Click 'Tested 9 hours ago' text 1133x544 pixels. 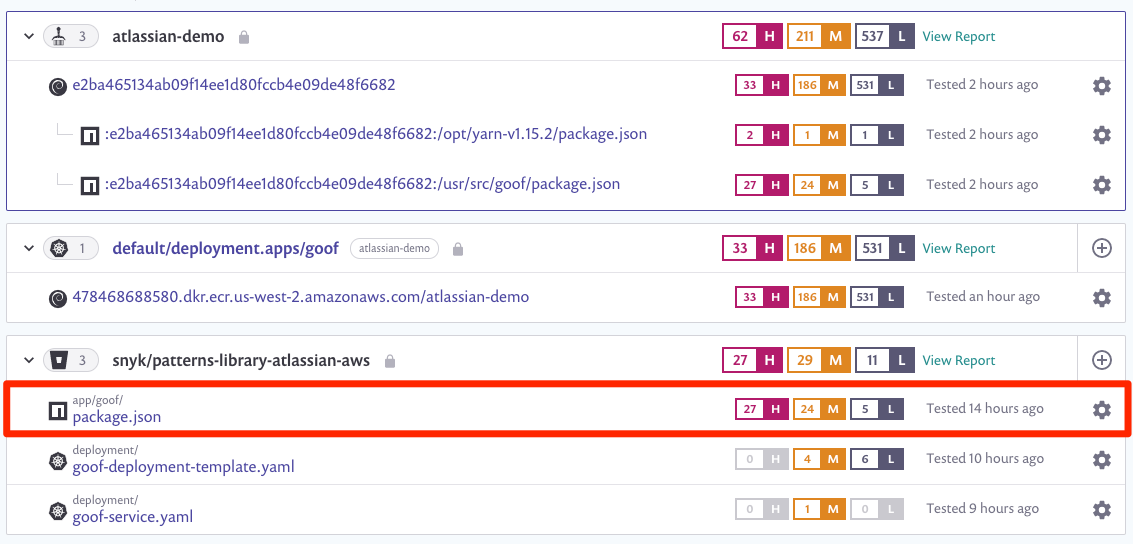tap(983, 509)
